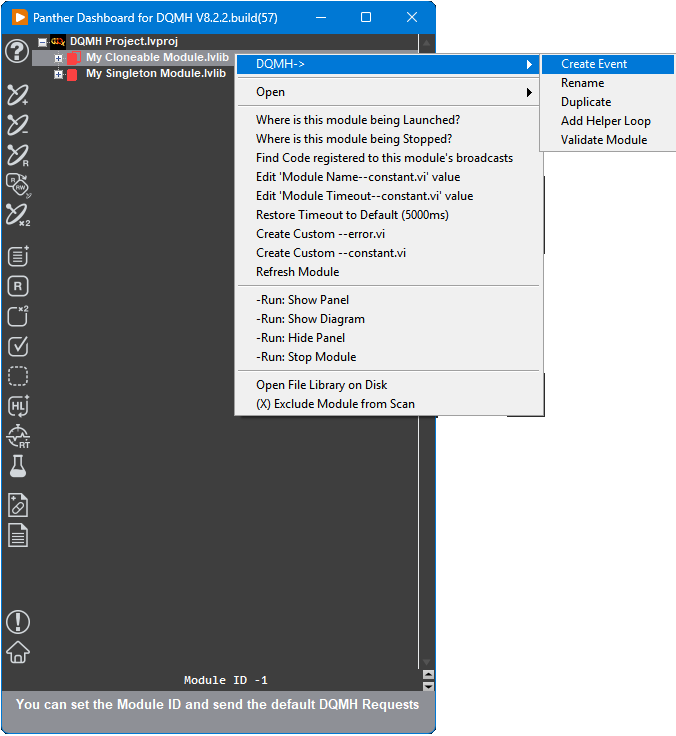The height and width of the screenshot is (736, 676).
Task: Select Create Custom --error.vi
Action: pyautogui.click(x=388, y=234)
